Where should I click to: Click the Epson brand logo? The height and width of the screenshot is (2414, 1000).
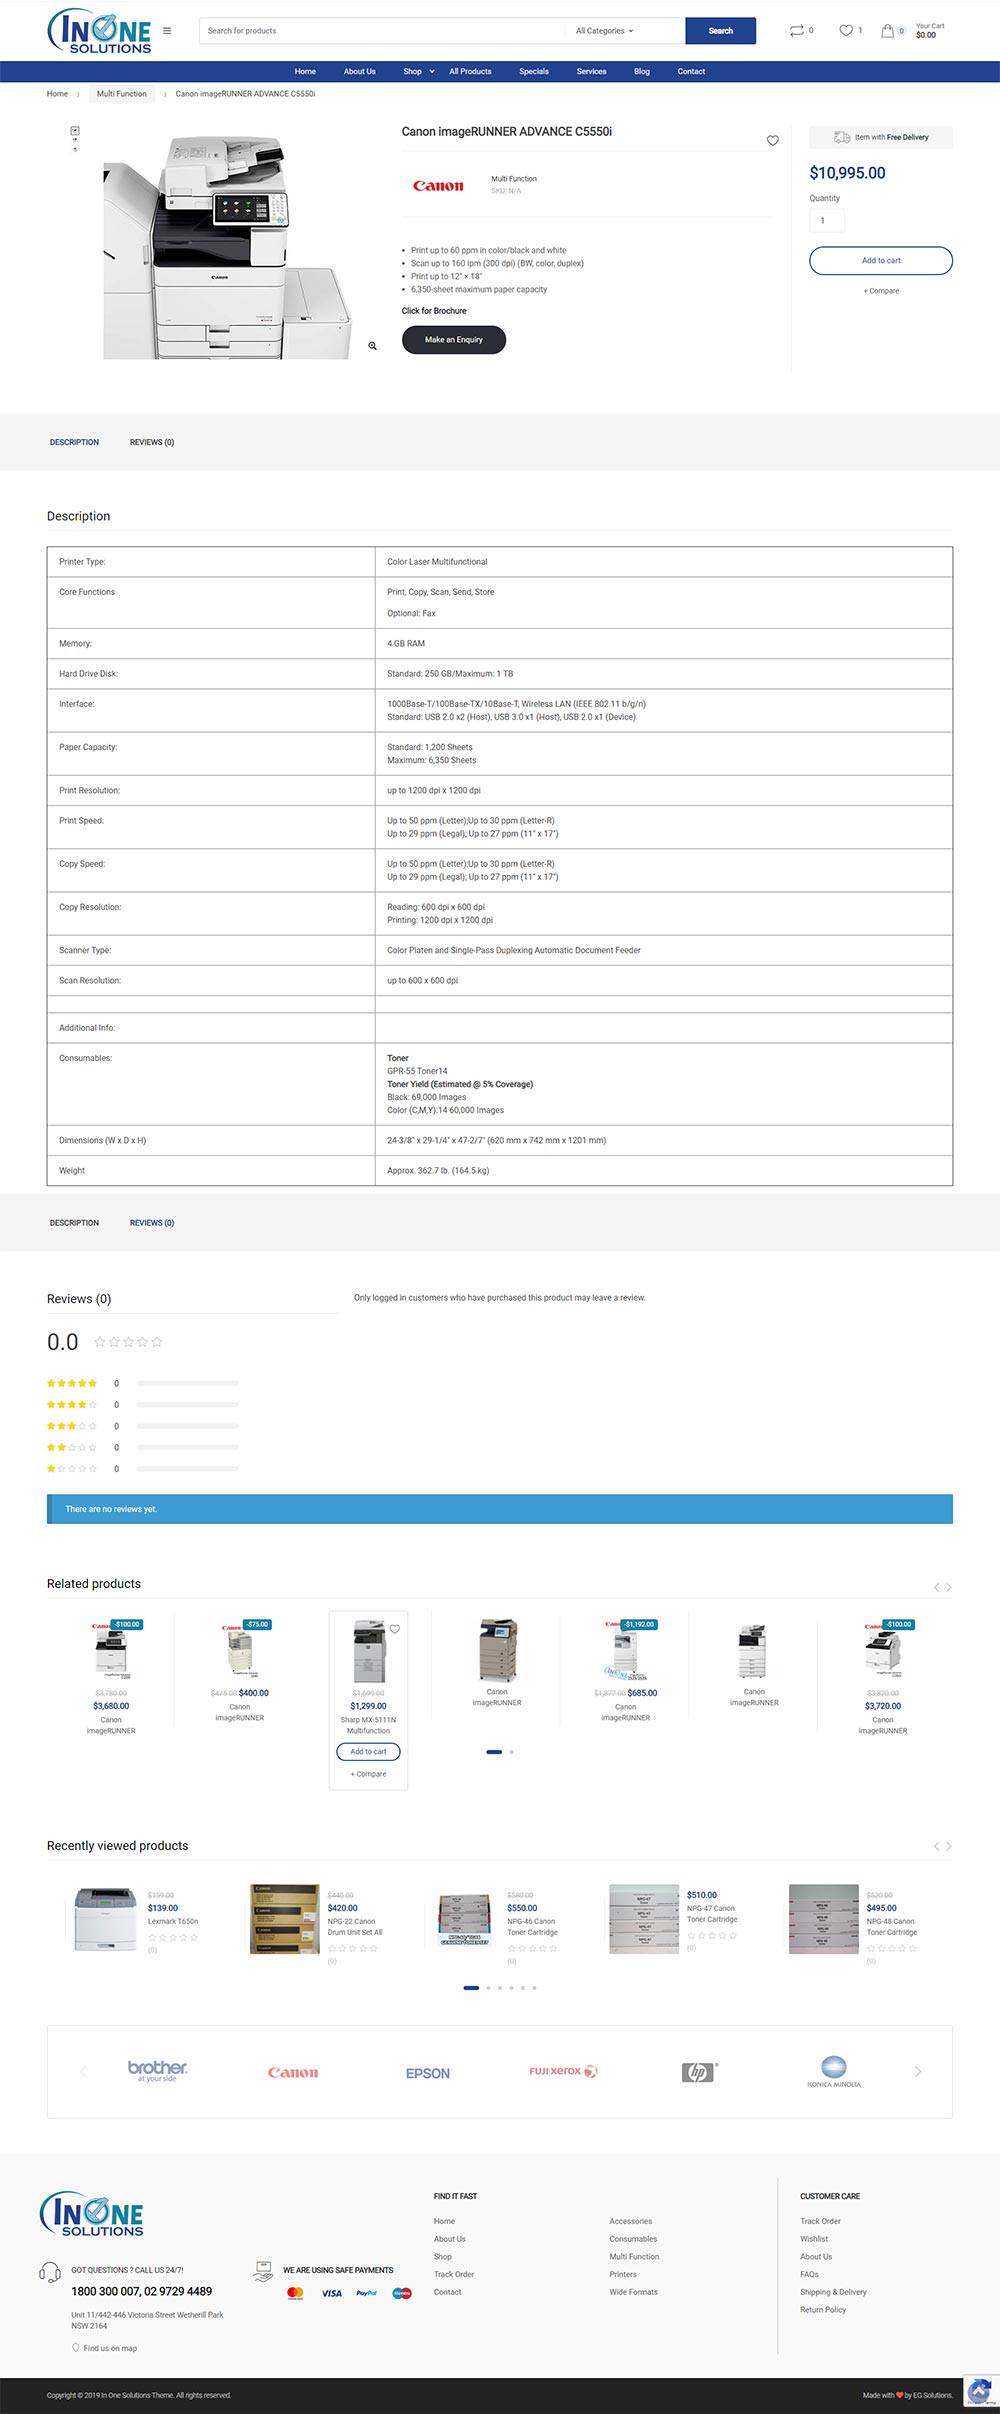(428, 2073)
